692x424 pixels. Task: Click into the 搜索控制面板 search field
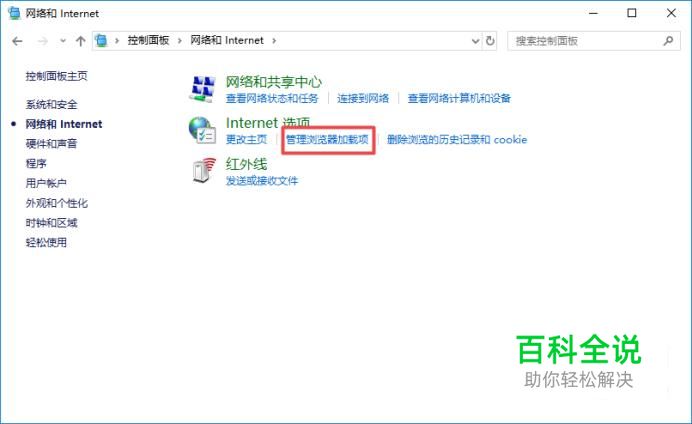click(593, 41)
